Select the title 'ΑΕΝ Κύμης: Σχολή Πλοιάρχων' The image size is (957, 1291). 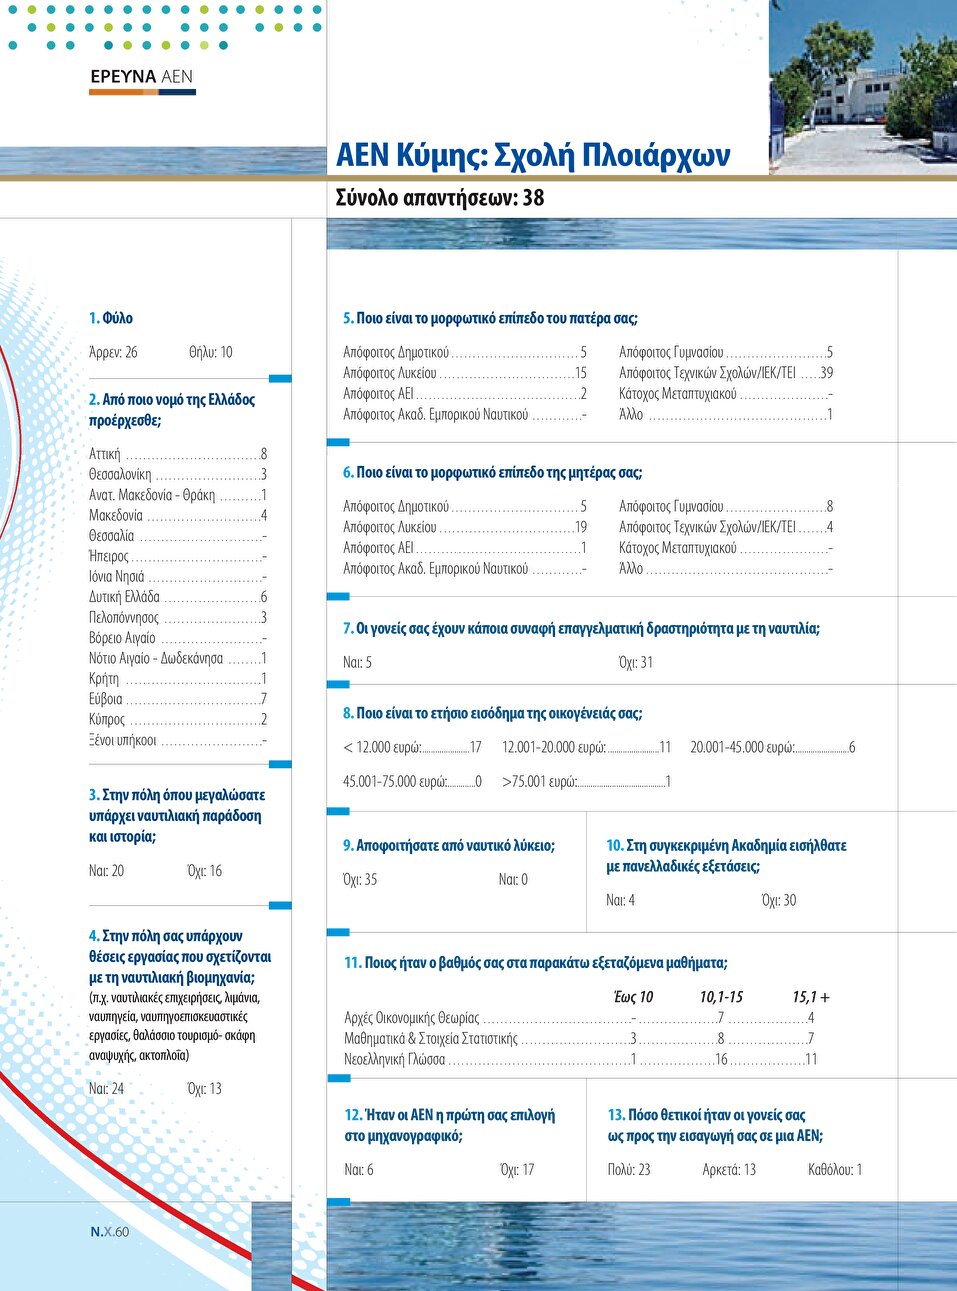(533, 155)
